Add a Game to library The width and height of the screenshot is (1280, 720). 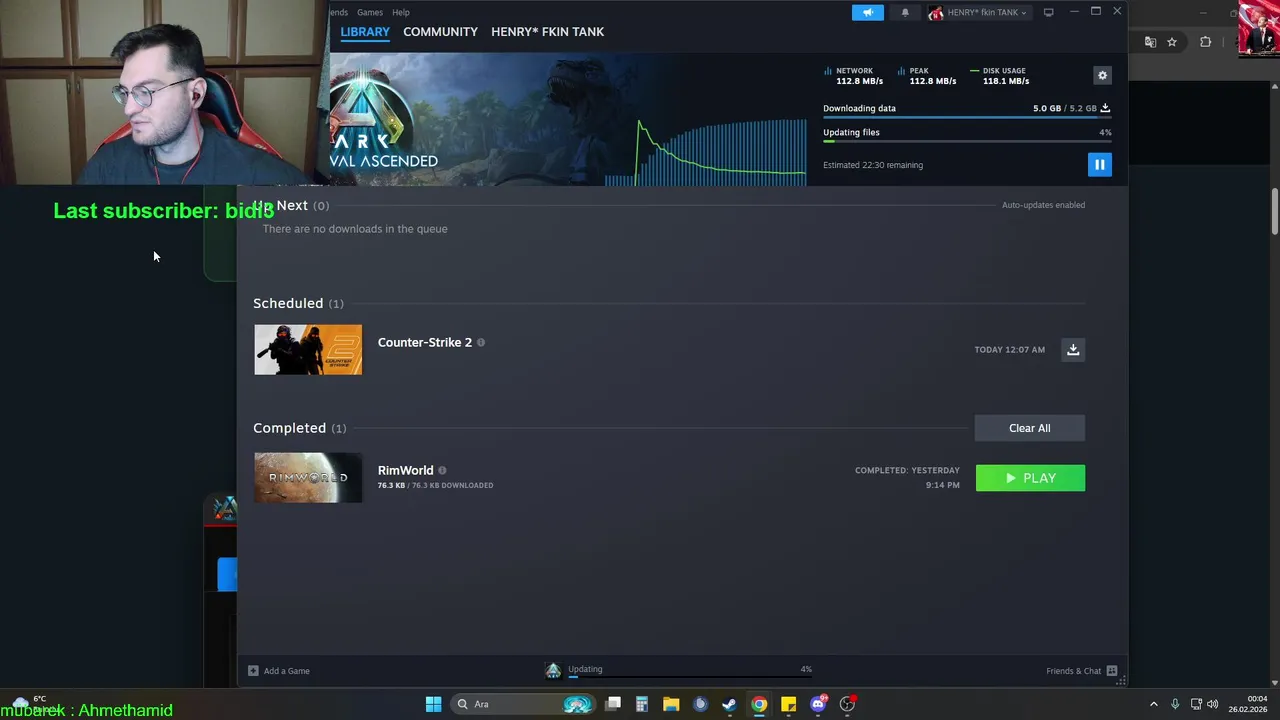(279, 671)
